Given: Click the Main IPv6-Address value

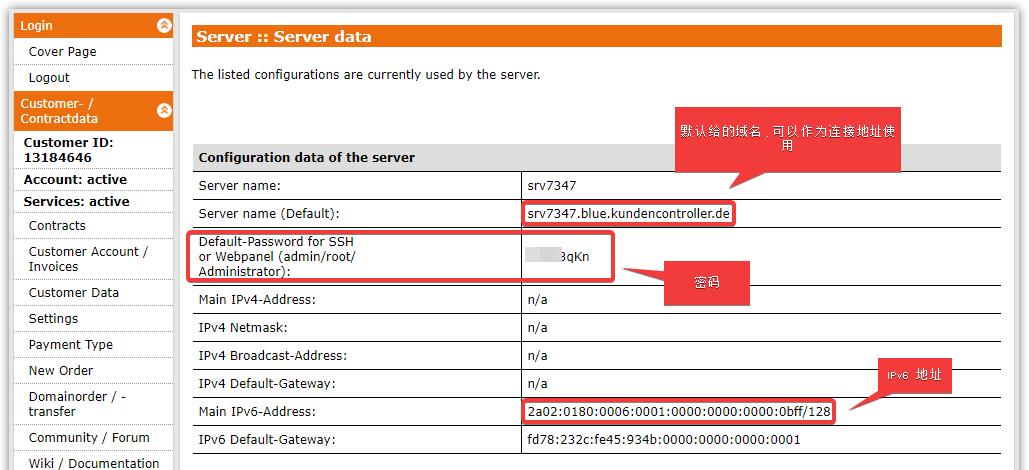Looking at the screenshot, I should [x=678, y=412].
